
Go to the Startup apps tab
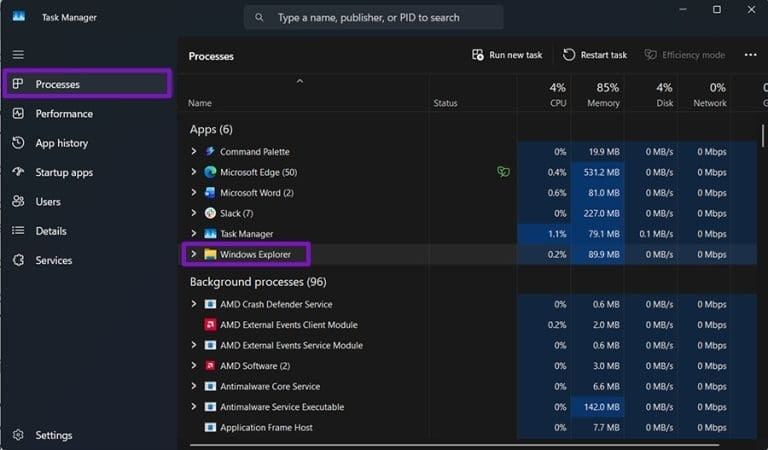(x=88, y=172)
